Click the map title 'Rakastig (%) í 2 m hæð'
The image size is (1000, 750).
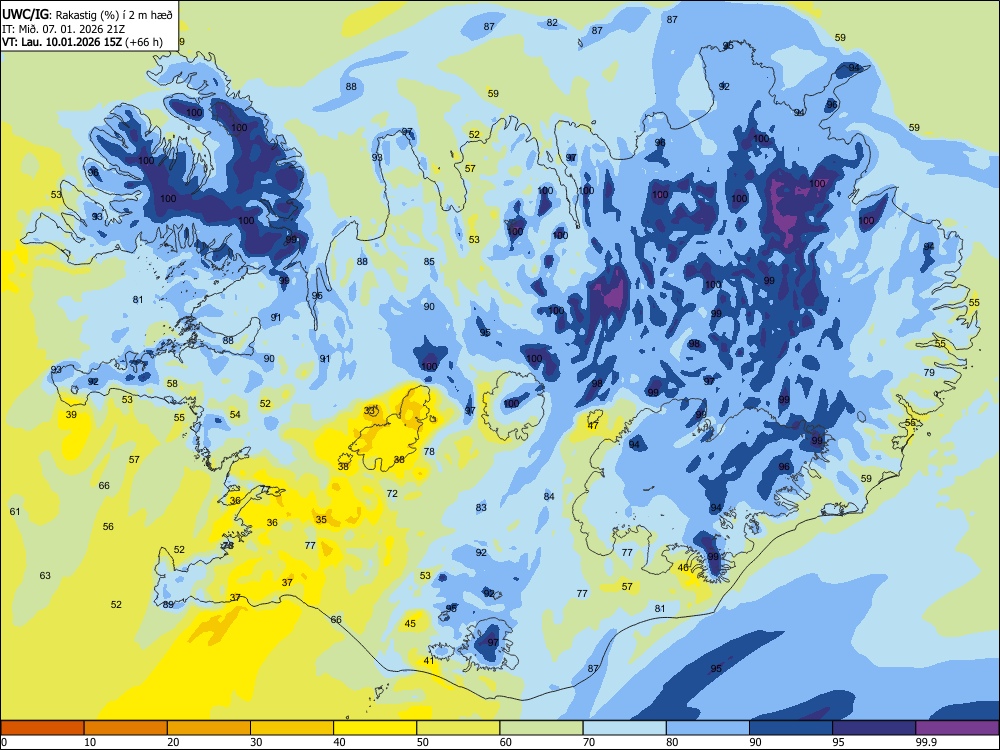coord(114,15)
